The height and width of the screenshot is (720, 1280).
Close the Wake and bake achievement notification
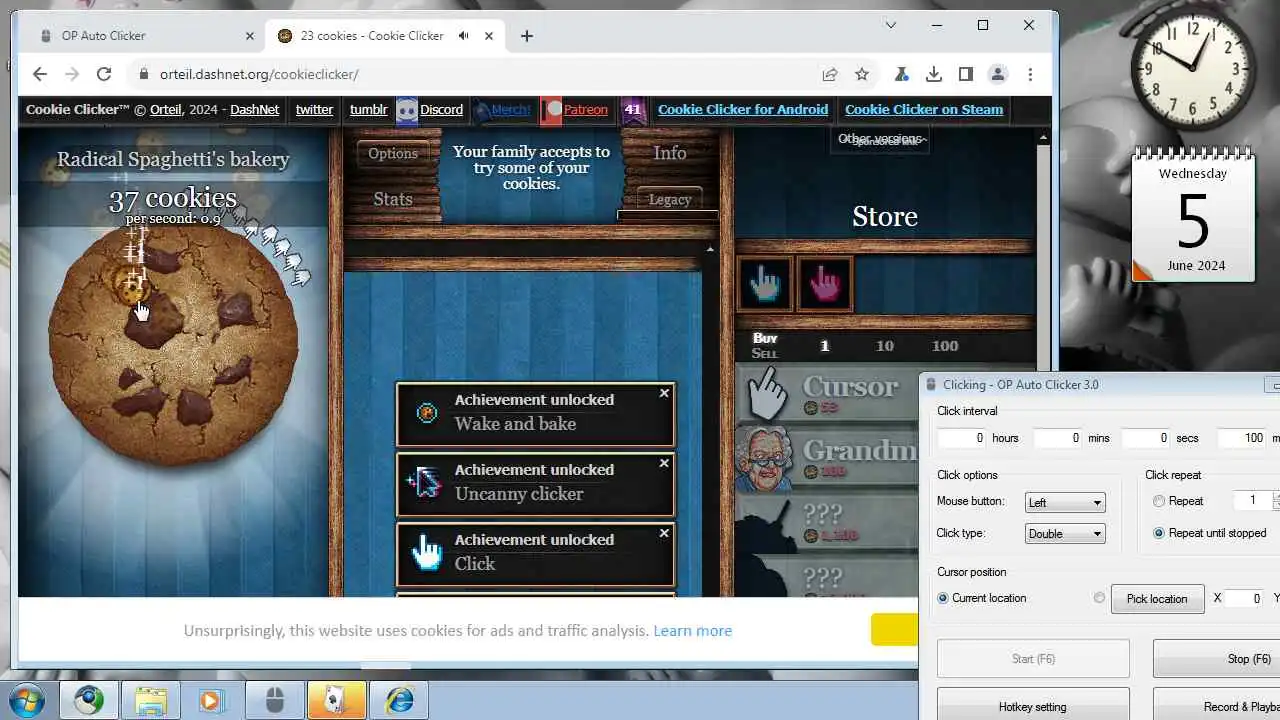(x=664, y=394)
